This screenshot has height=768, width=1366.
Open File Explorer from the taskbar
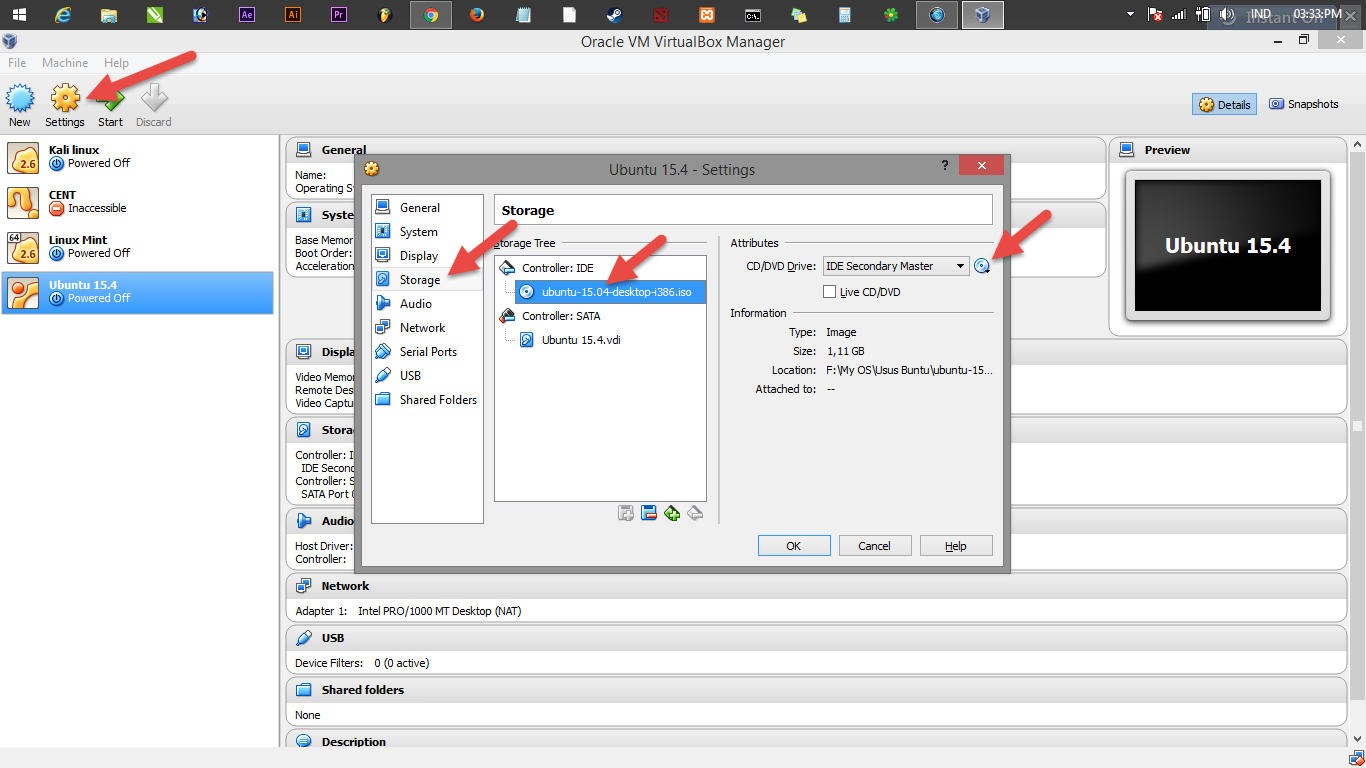point(109,15)
